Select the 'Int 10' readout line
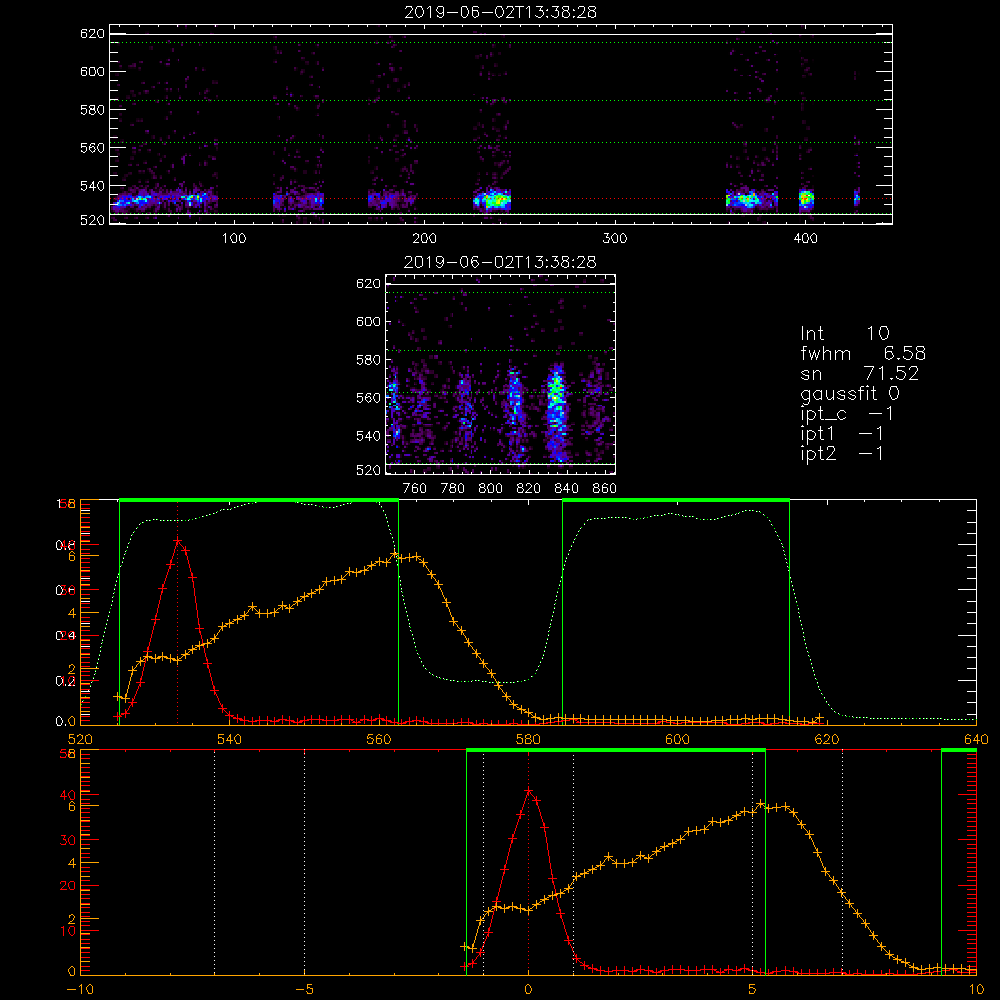Viewport: 1000px width, 1000px height. (845, 333)
